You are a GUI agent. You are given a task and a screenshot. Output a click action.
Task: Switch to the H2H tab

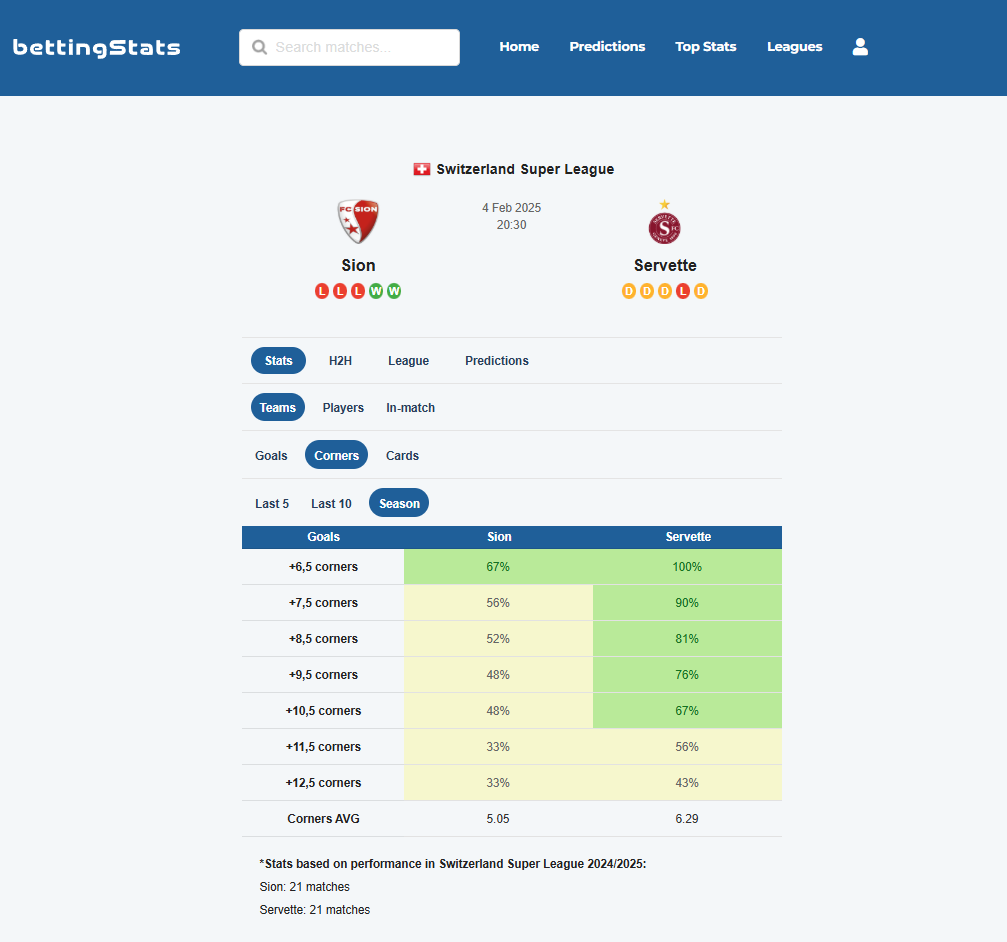340,361
